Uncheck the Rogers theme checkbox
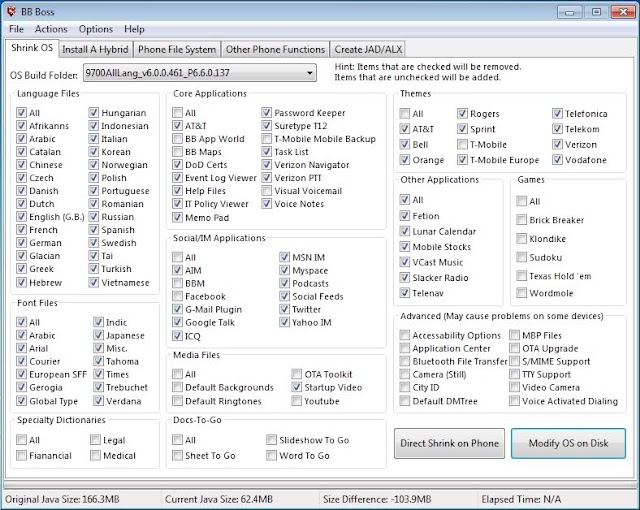Image resolution: width=640 pixels, height=510 pixels. [462, 113]
